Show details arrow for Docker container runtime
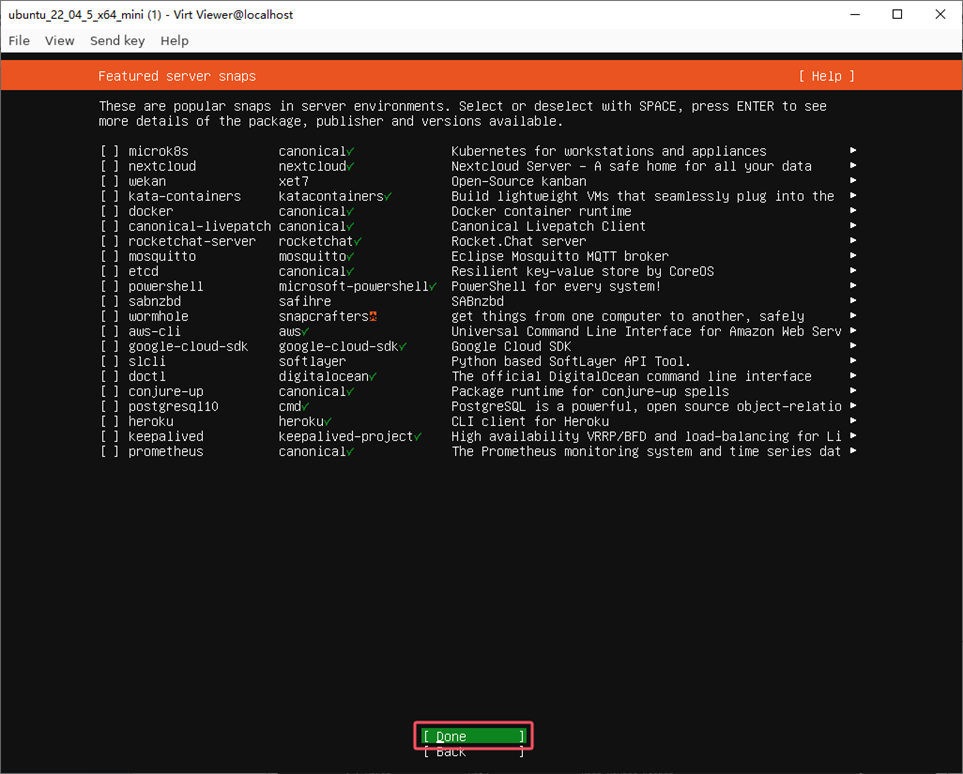Viewport: 963px width, 774px height. tap(853, 211)
